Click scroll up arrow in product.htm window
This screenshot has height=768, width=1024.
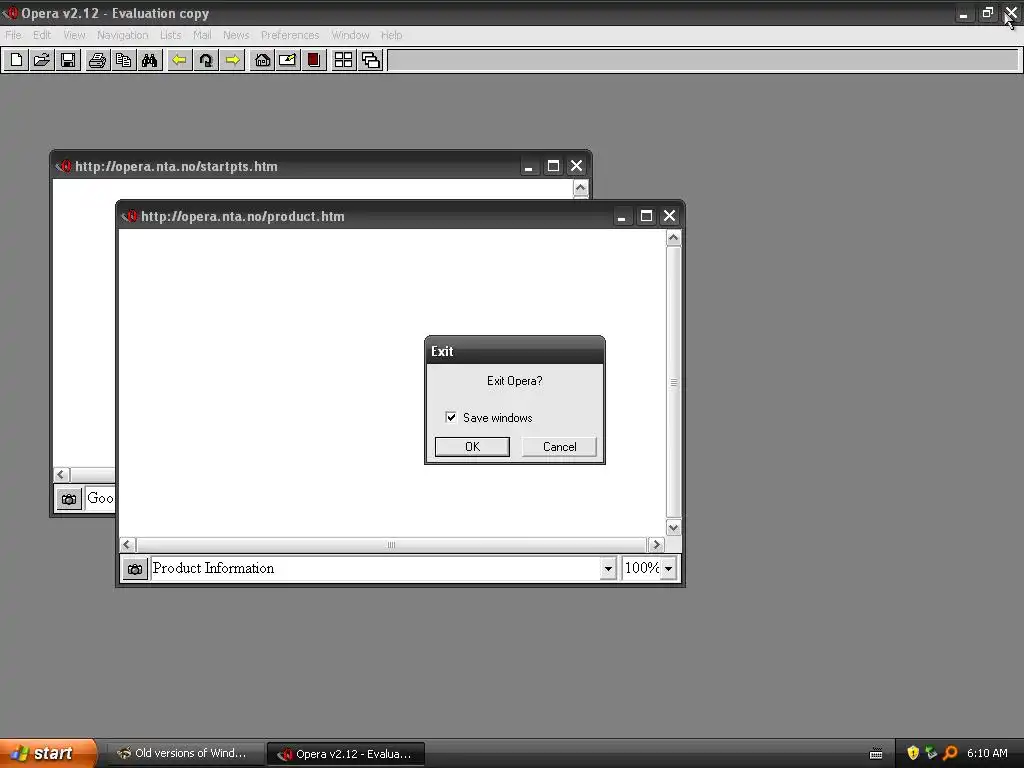pos(673,238)
